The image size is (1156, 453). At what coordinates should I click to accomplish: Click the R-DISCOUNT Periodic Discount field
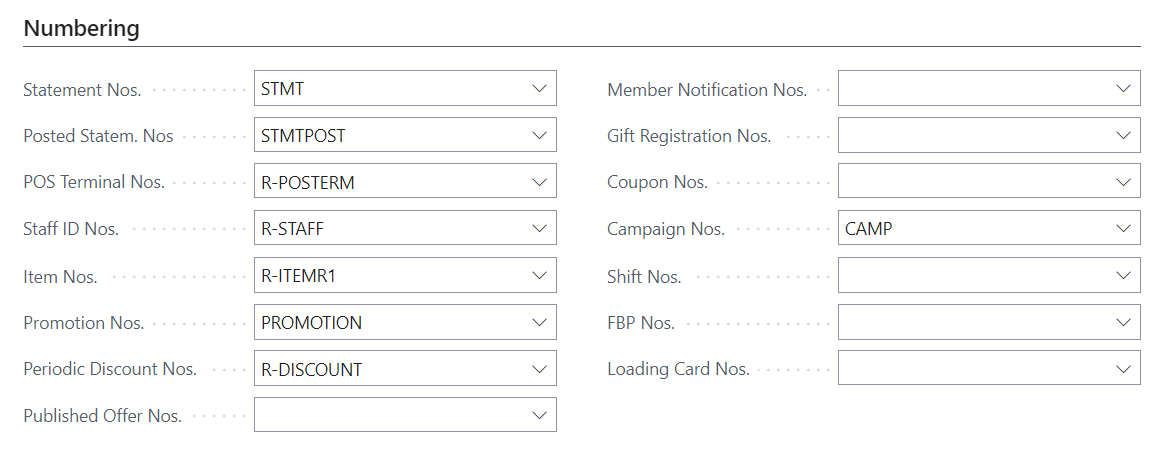[312, 369]
